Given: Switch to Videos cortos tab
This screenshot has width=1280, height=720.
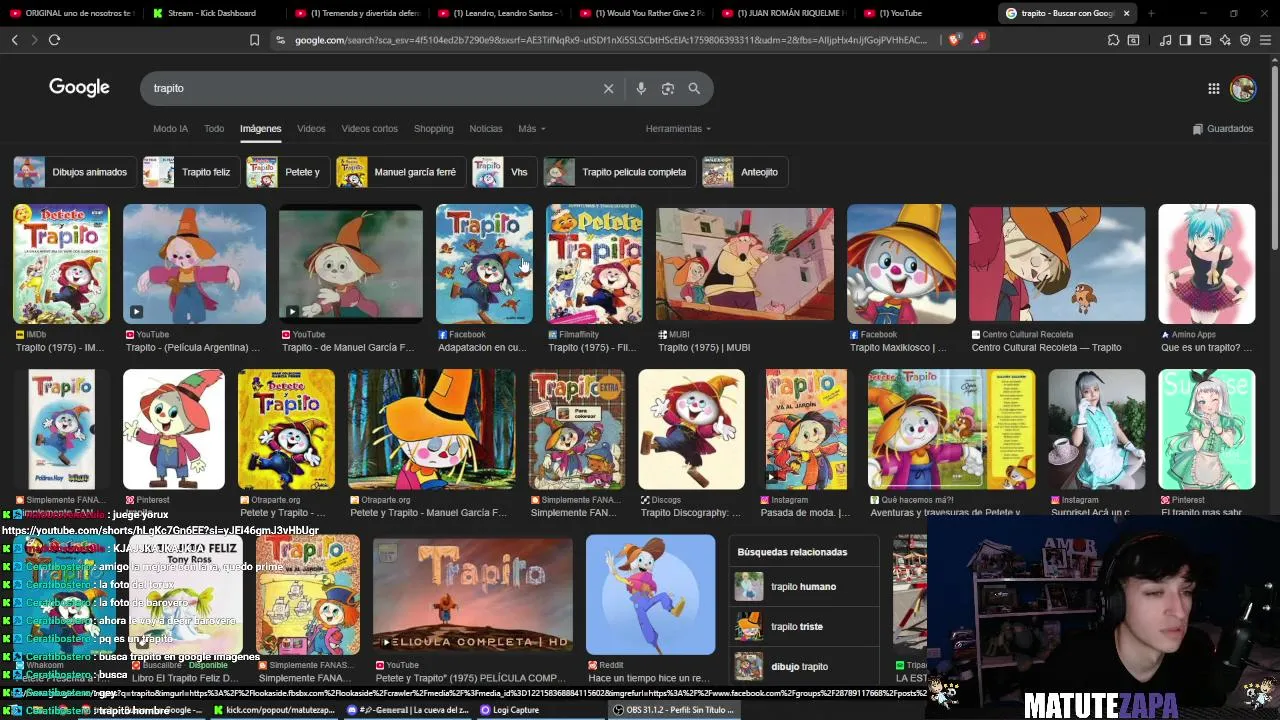Looking at the screenshot, I should click(369, 129).
